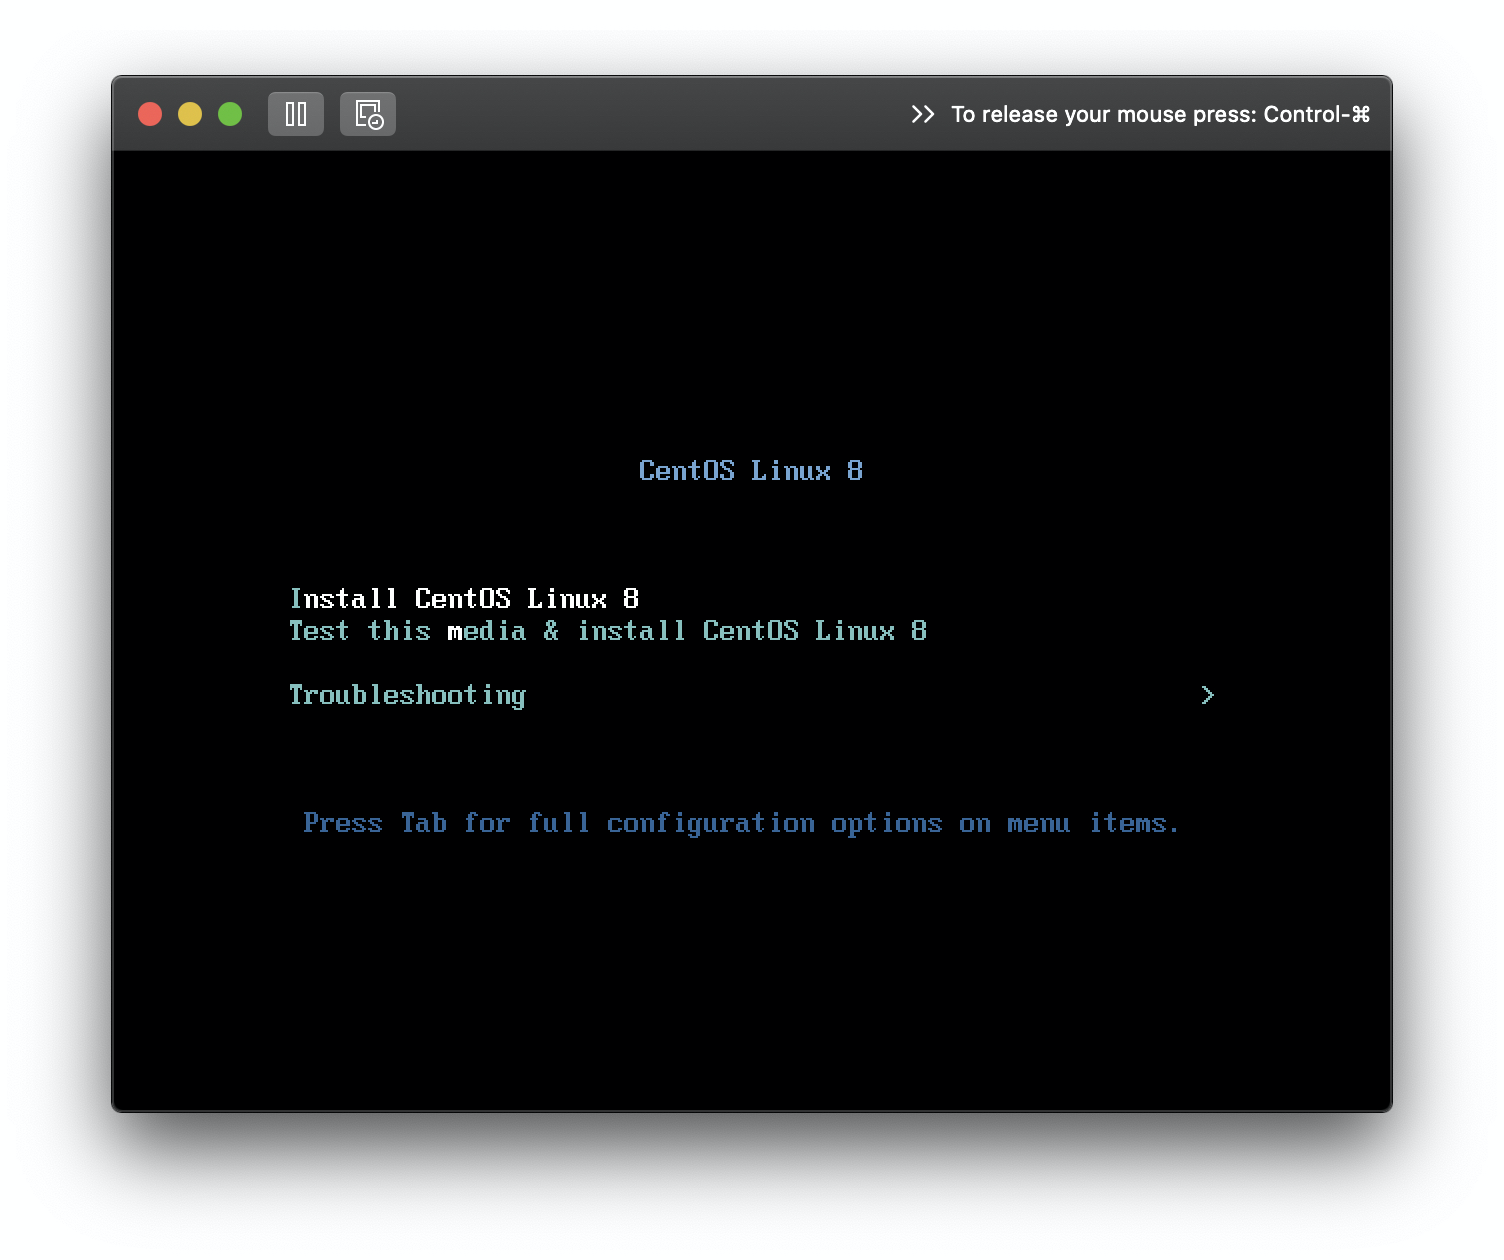The image size is (1504, 1260).
Task: Click the Troubleshooting submenu arrow
Action: 1207,695
